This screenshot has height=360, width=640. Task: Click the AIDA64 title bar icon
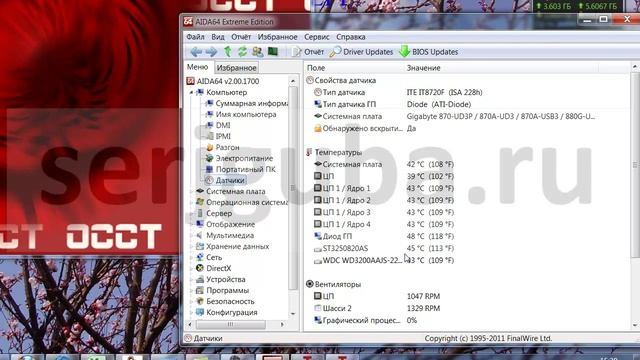pos(188,22)
